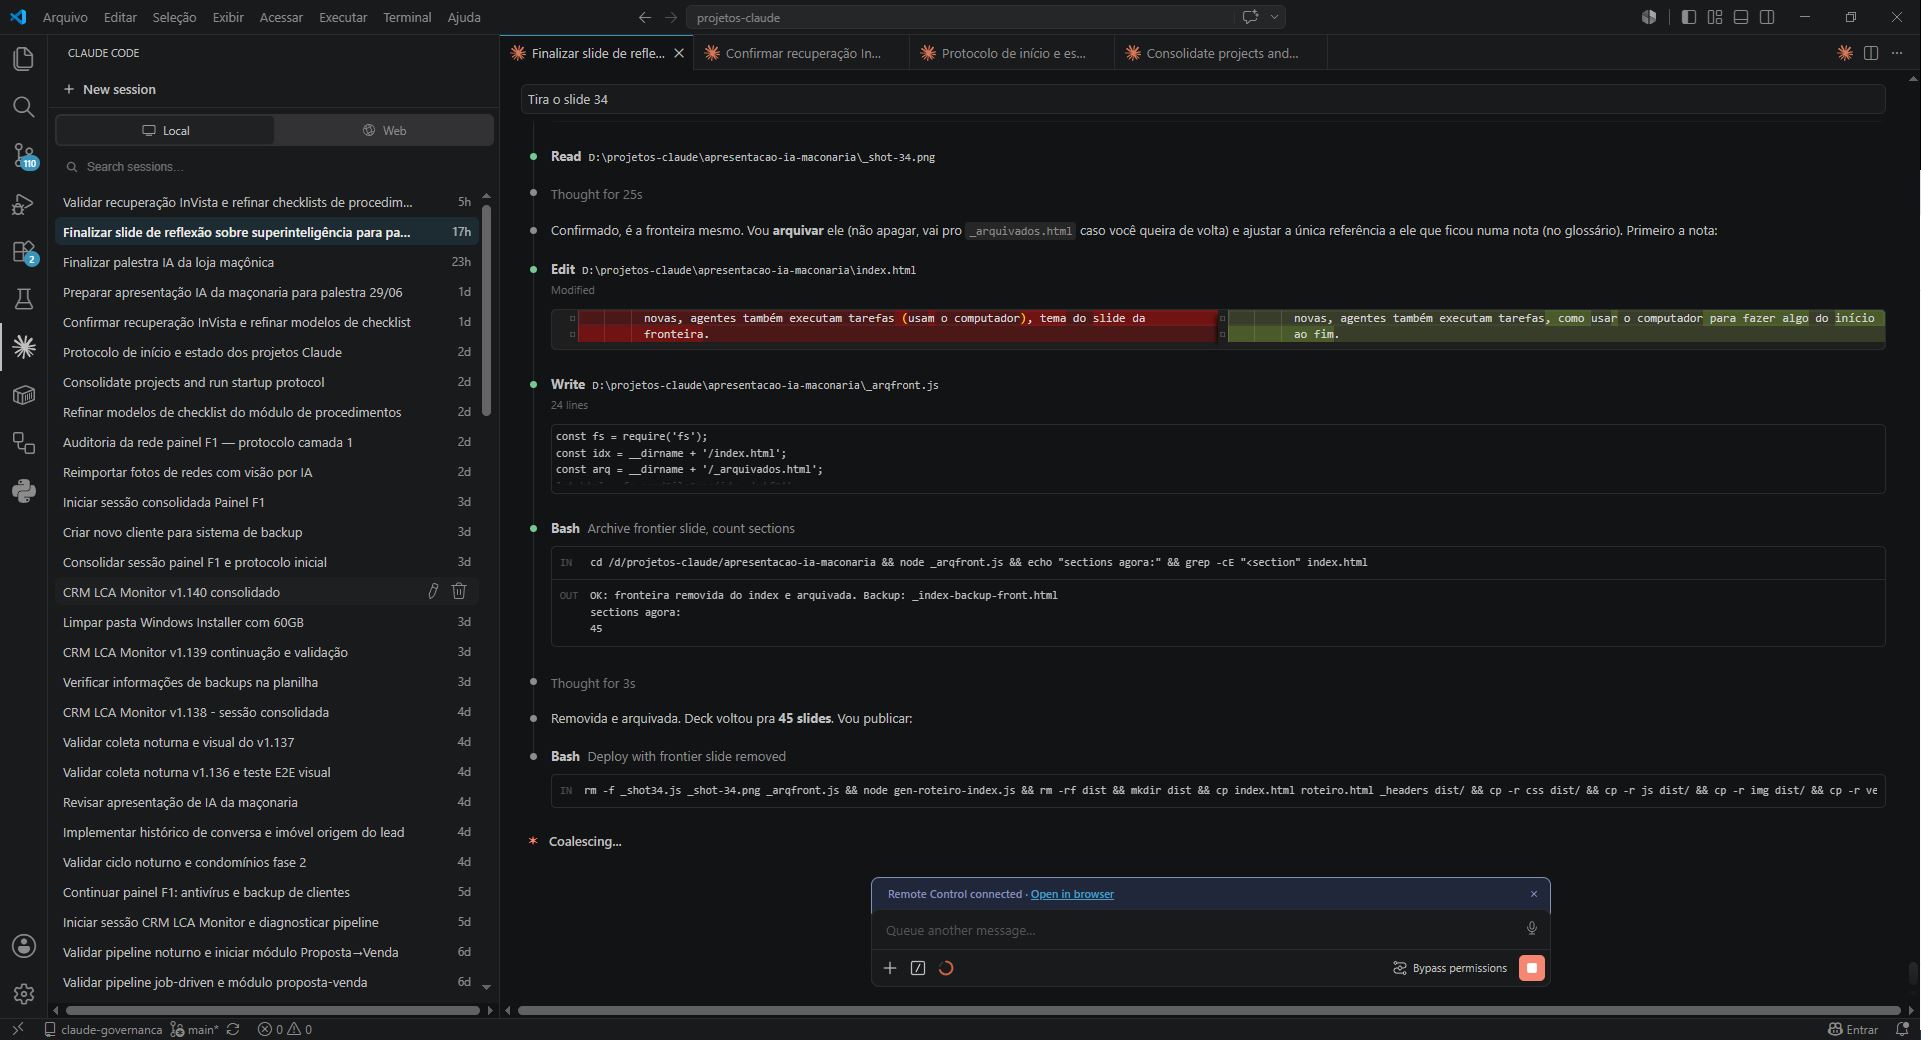Click the microphone voice input icon
1921x1040 pixels.
1531,929
